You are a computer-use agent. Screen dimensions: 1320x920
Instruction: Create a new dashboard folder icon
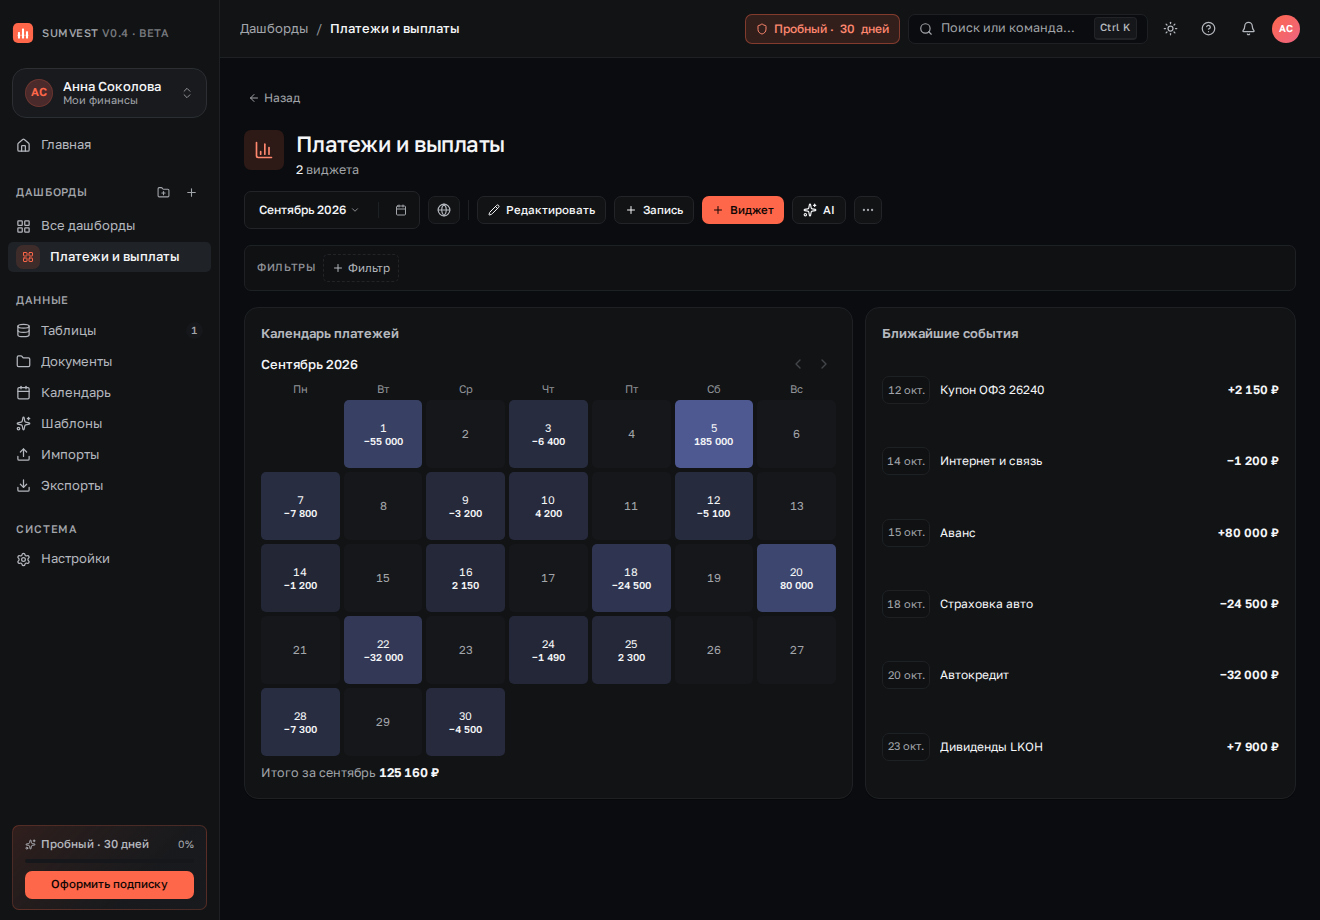164,192
